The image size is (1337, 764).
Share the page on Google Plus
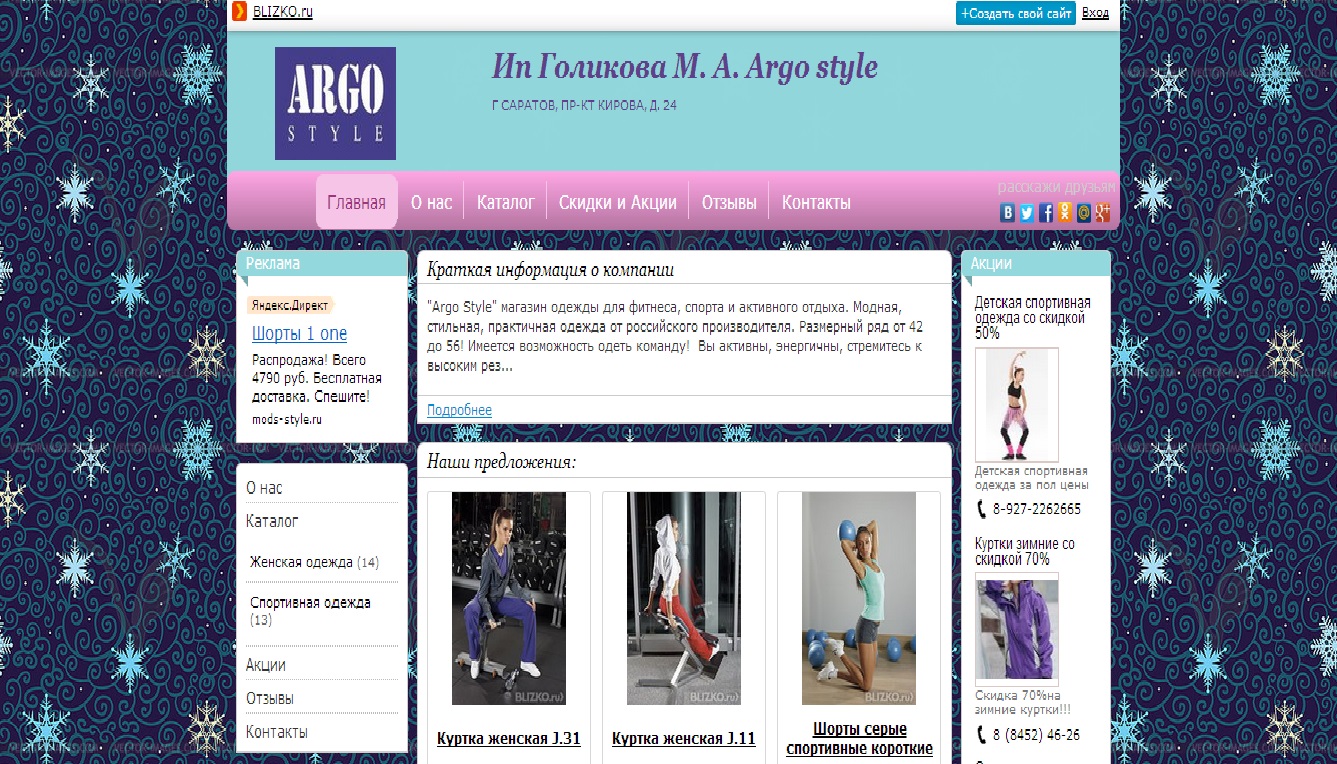pyautogui.click(x=1103, y=212)
